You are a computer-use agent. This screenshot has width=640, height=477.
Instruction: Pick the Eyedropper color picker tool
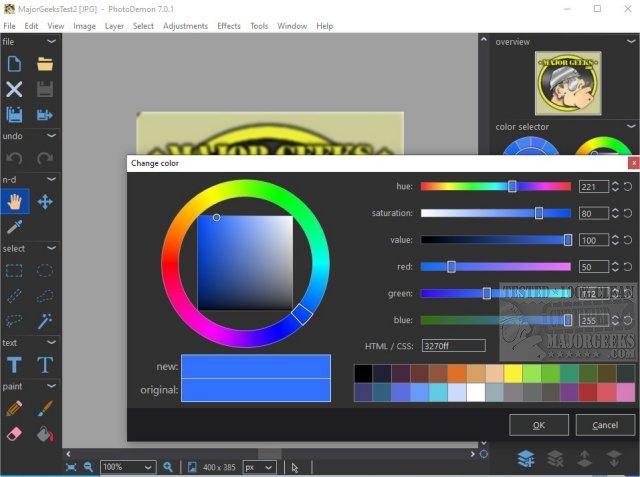(15, 227)
